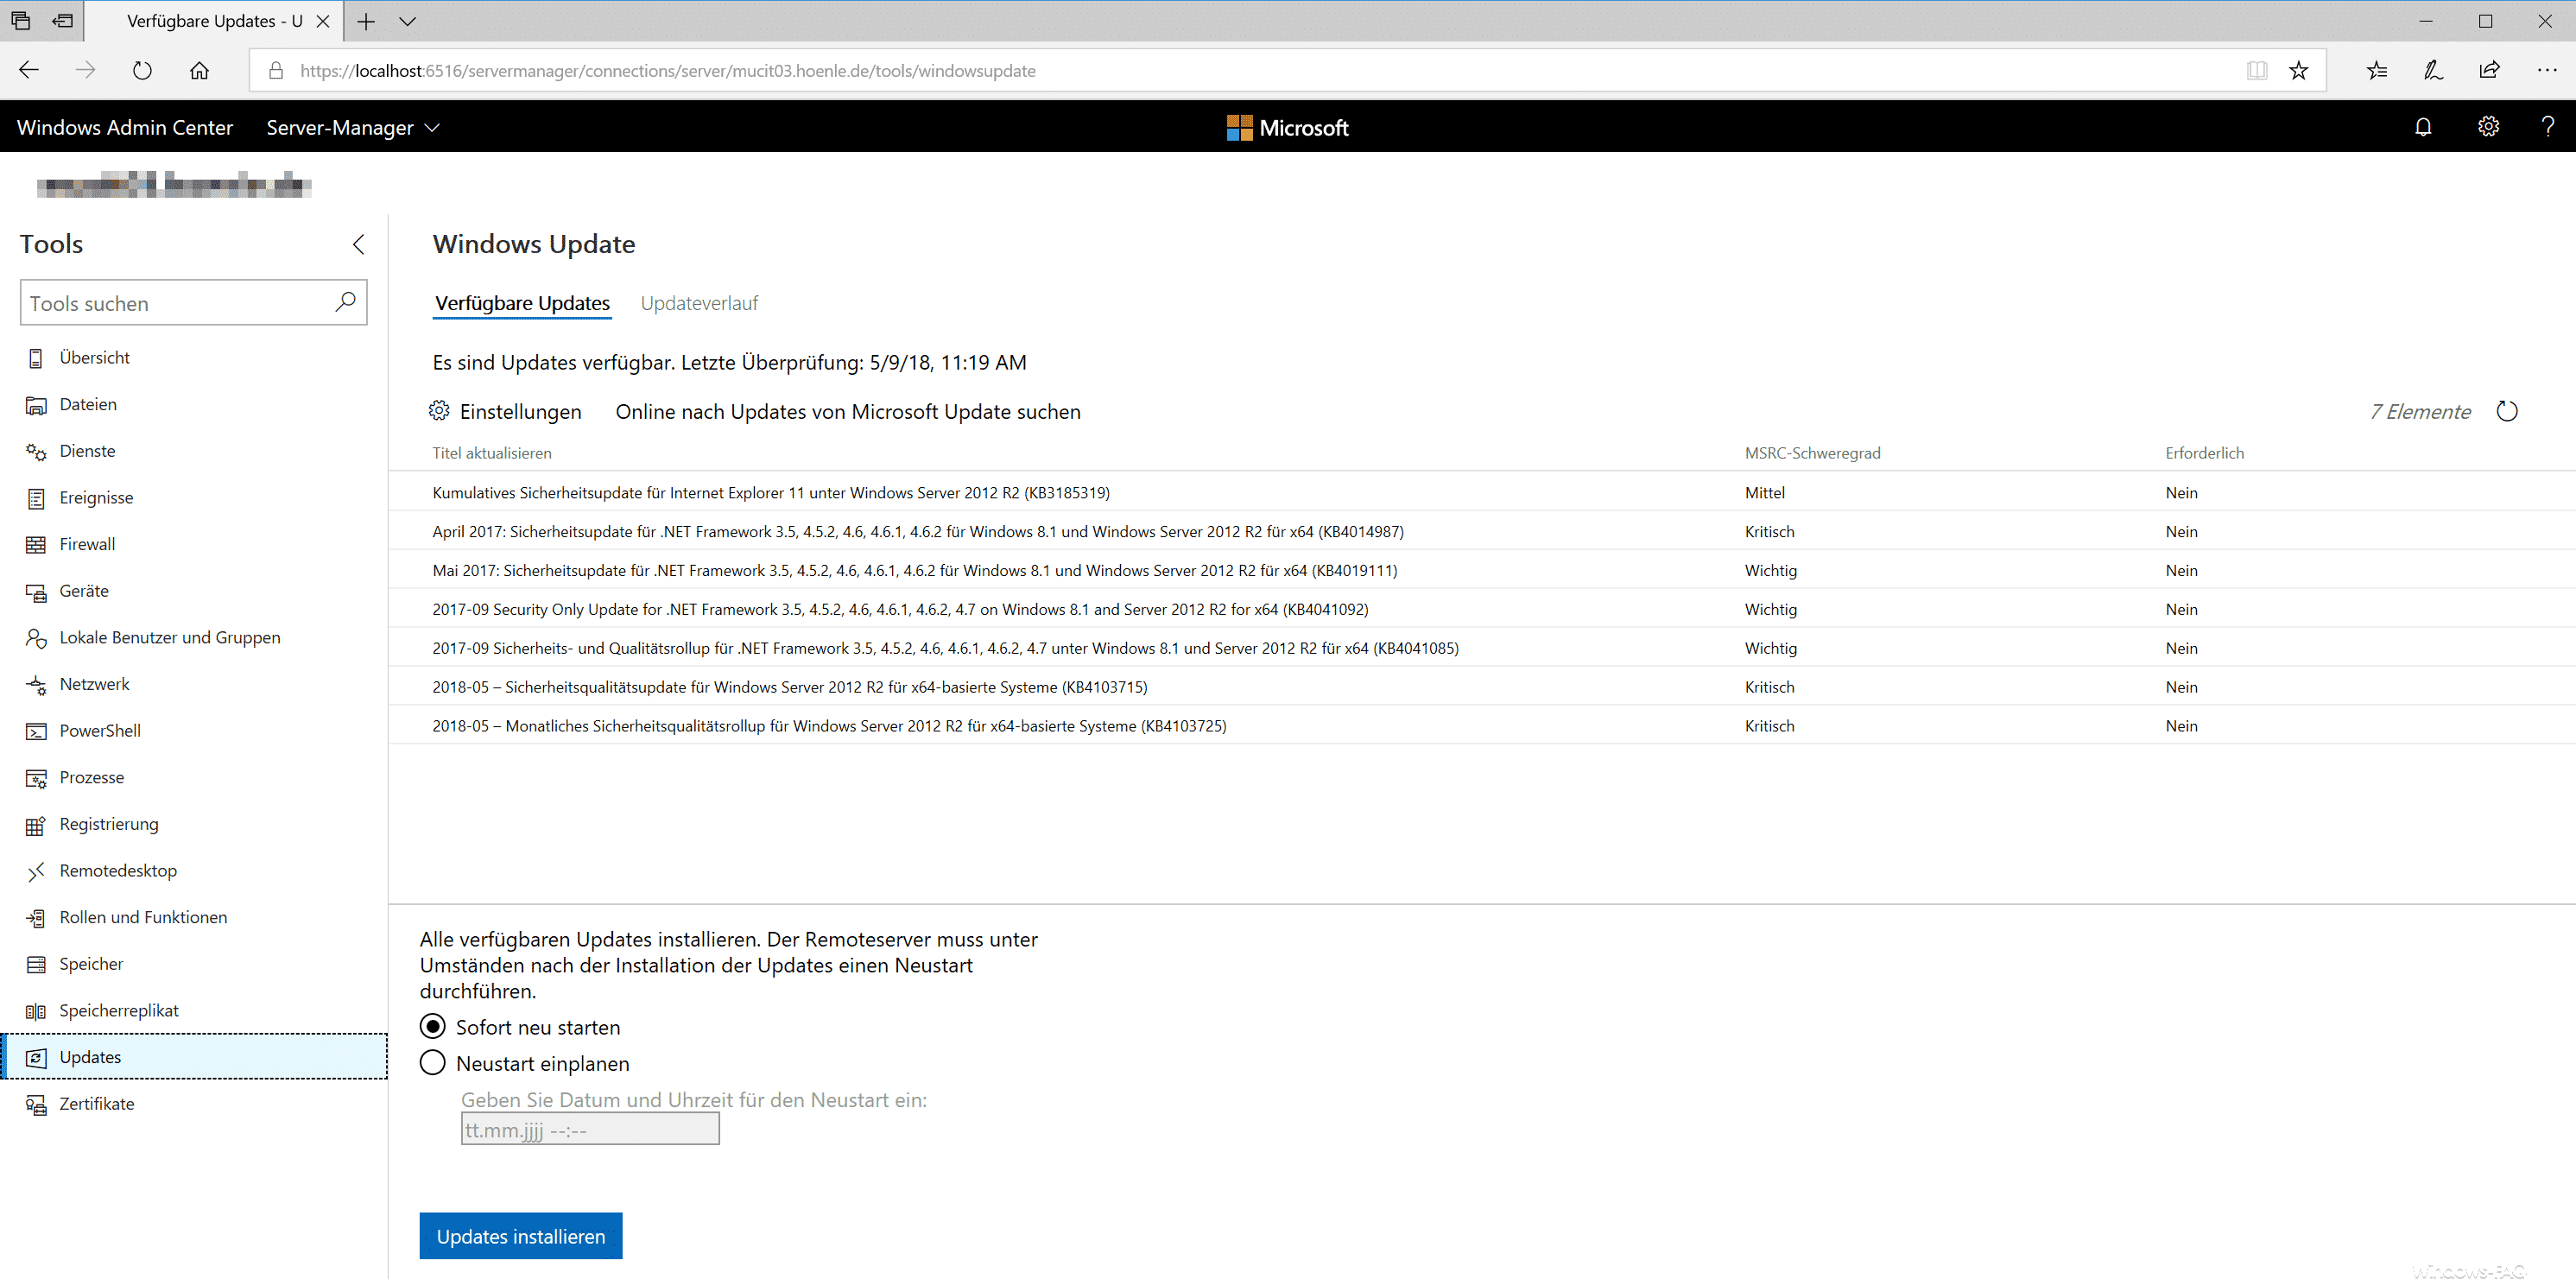Open the Server-Manager dropdown

(351, 127)
